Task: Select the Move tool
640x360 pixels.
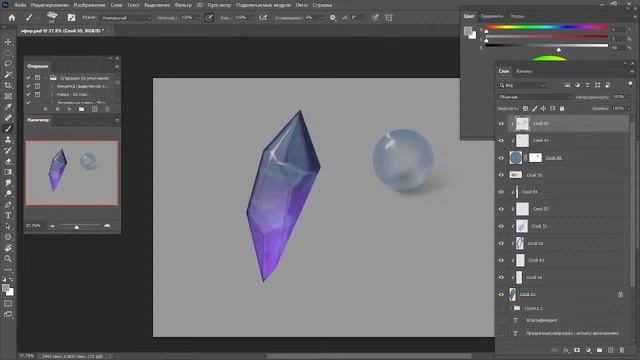Action: tap(8, 42)
